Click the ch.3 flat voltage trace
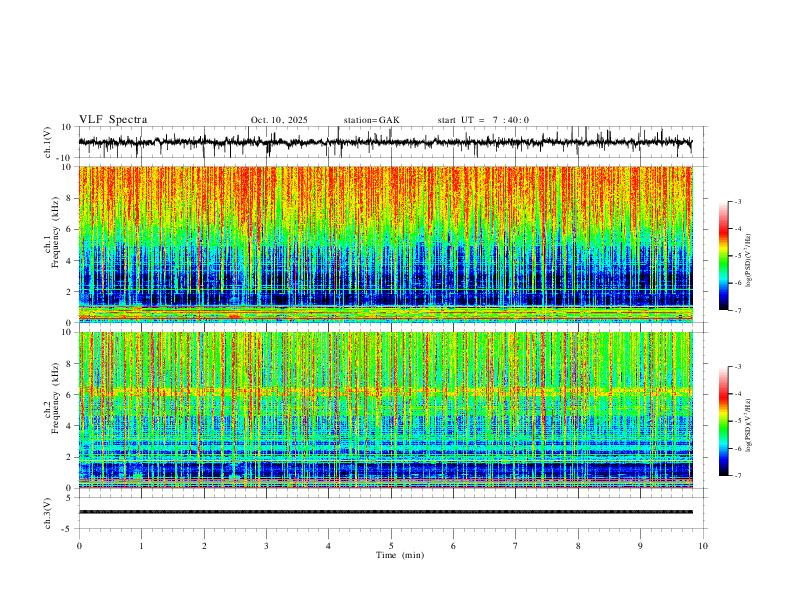This screenshot has width=792, height=612. [x=385, y=512]
